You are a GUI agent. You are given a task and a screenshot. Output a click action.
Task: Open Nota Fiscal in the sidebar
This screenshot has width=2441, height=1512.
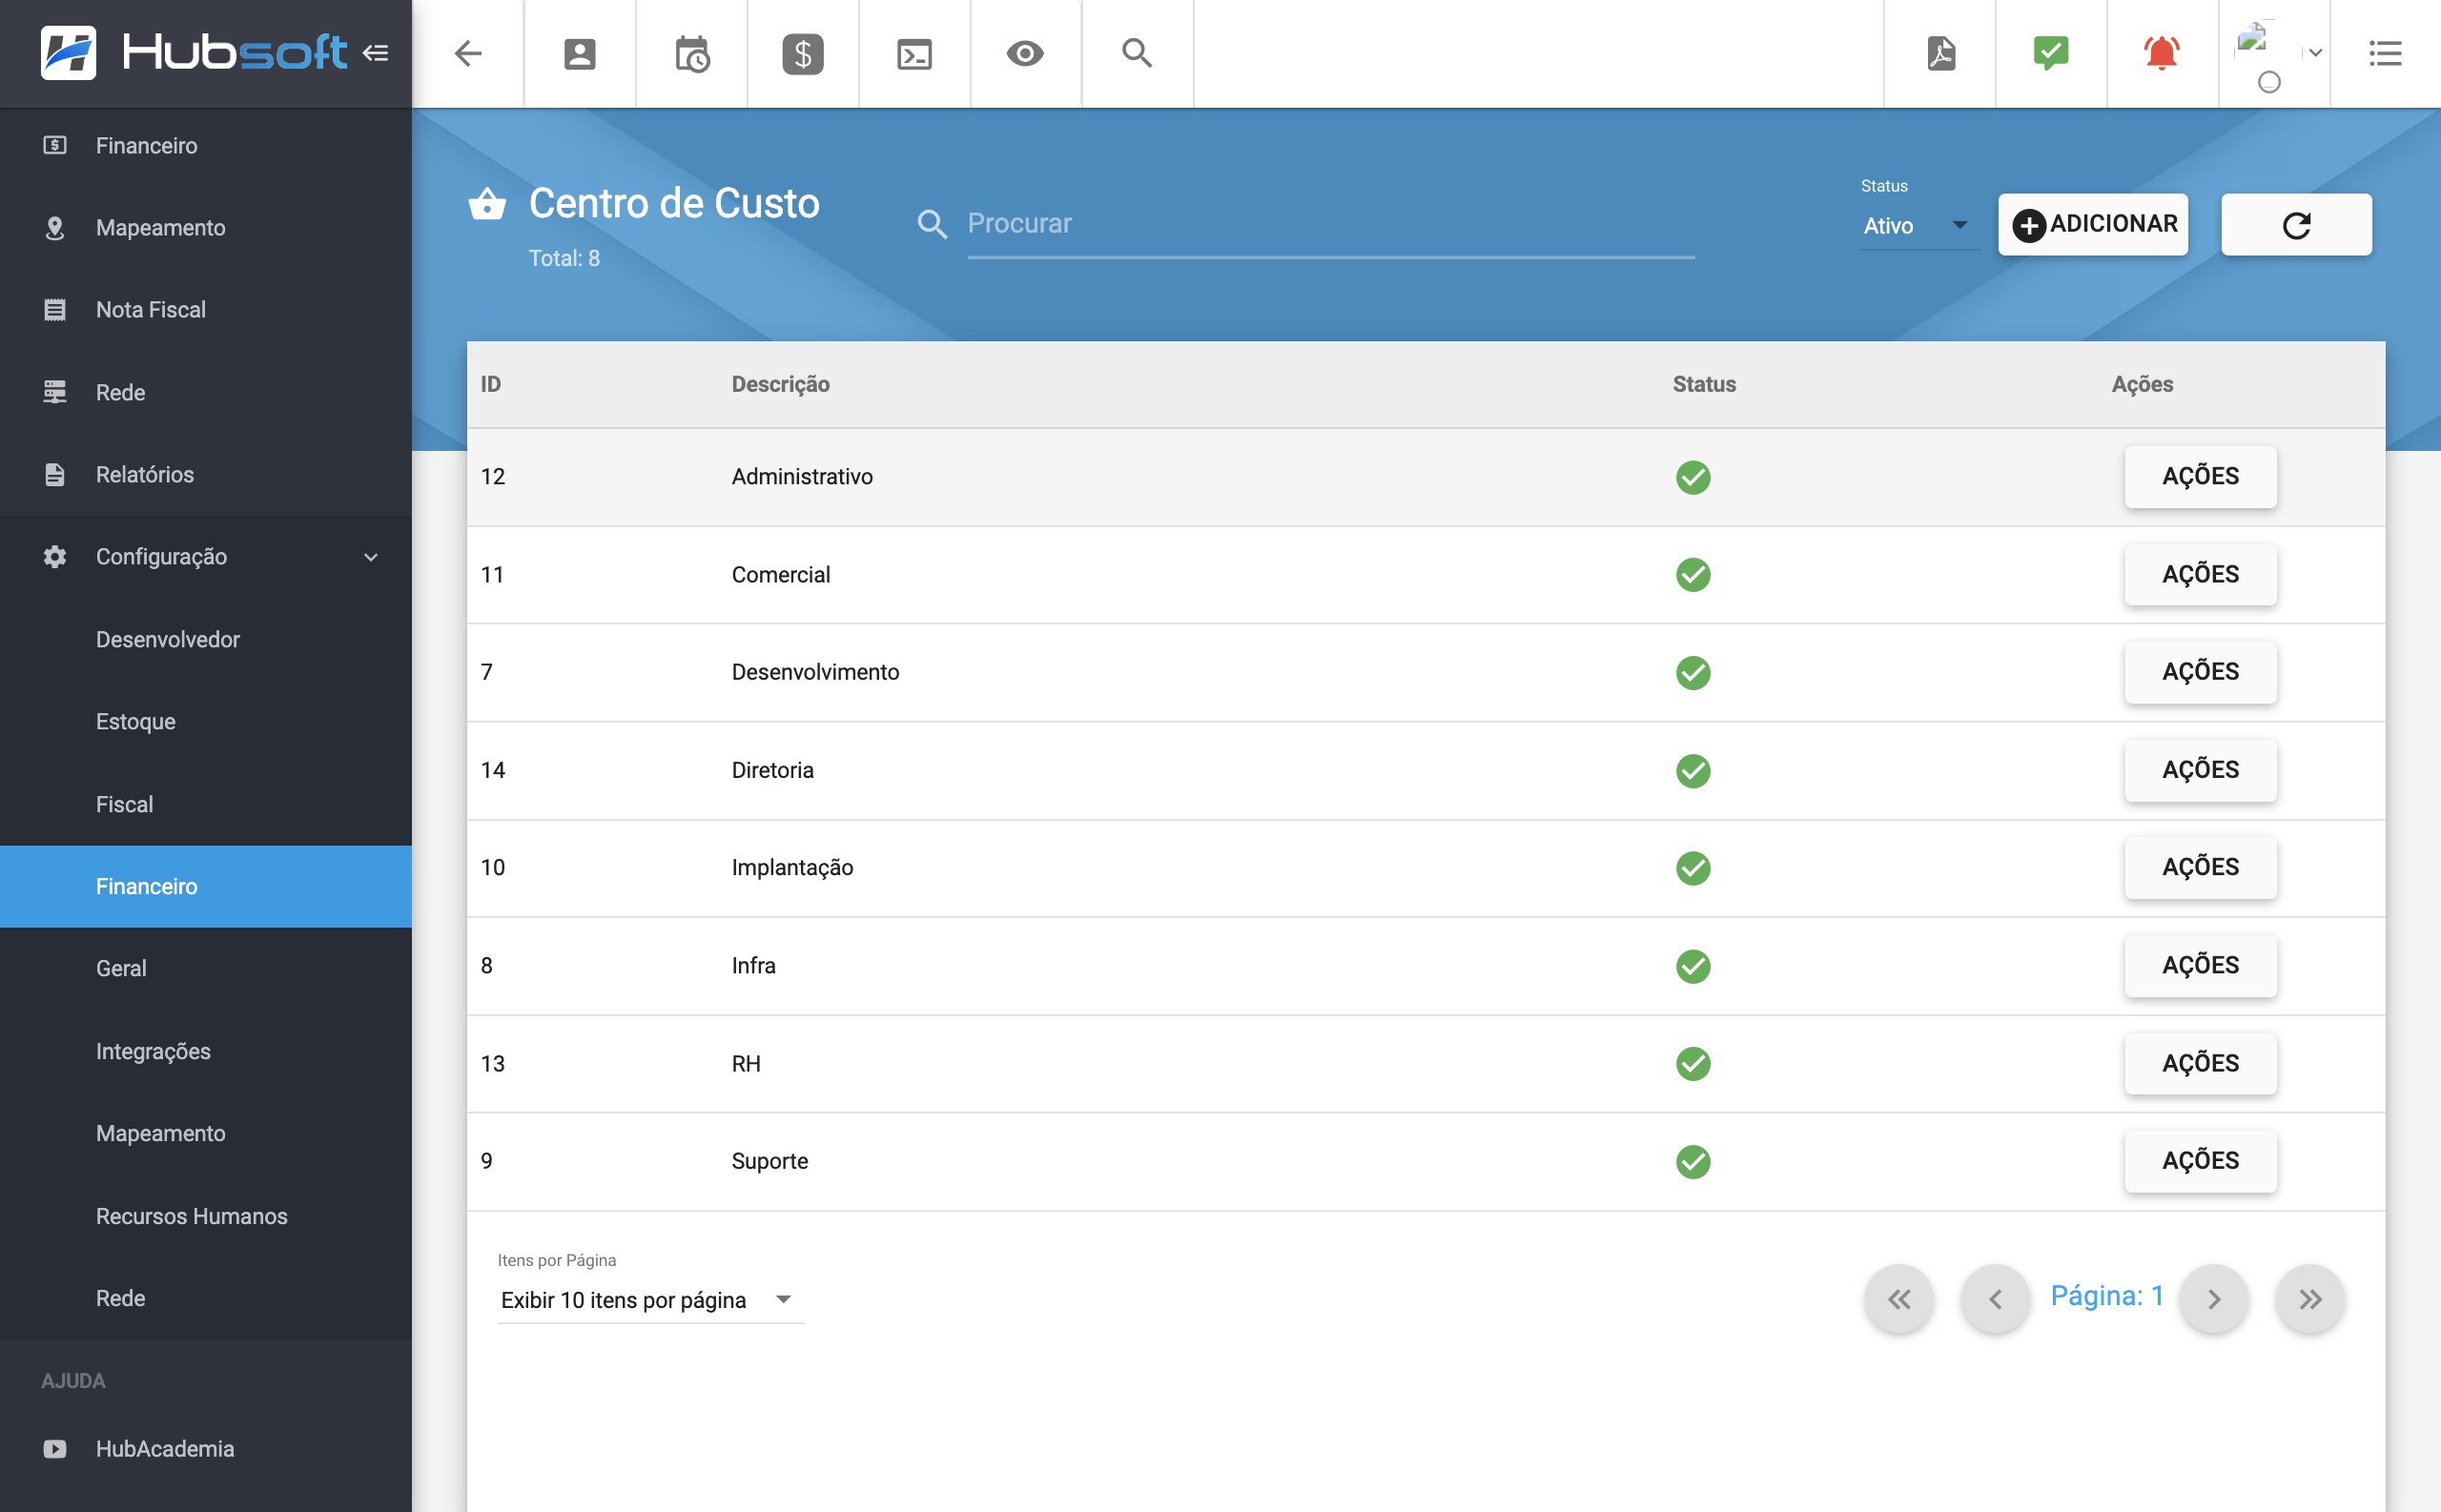click(x=206, y=310)
